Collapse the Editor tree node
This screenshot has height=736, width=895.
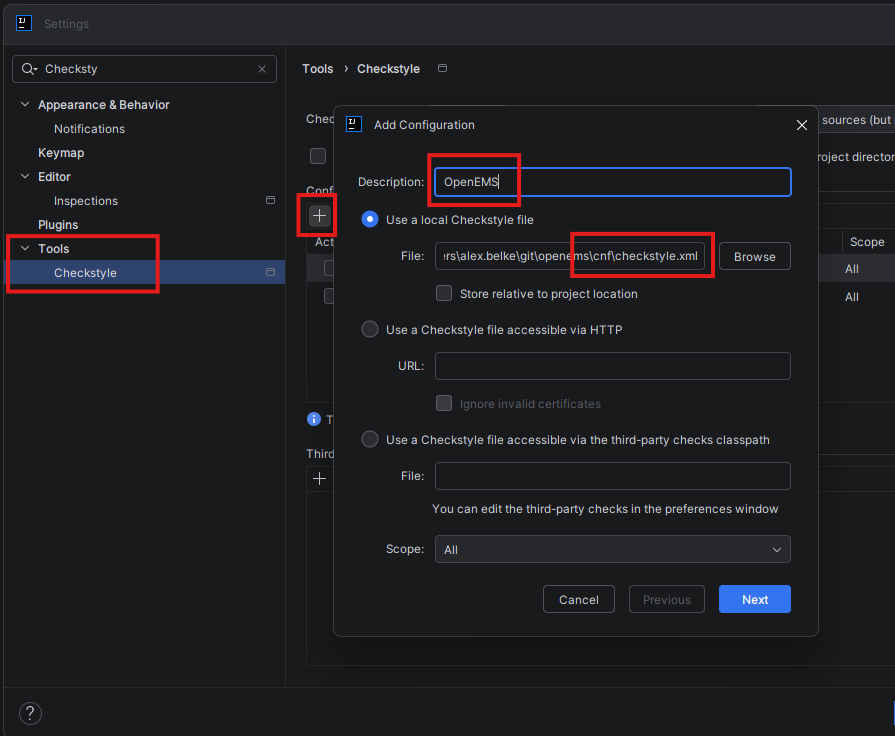(x=25, y=177)
